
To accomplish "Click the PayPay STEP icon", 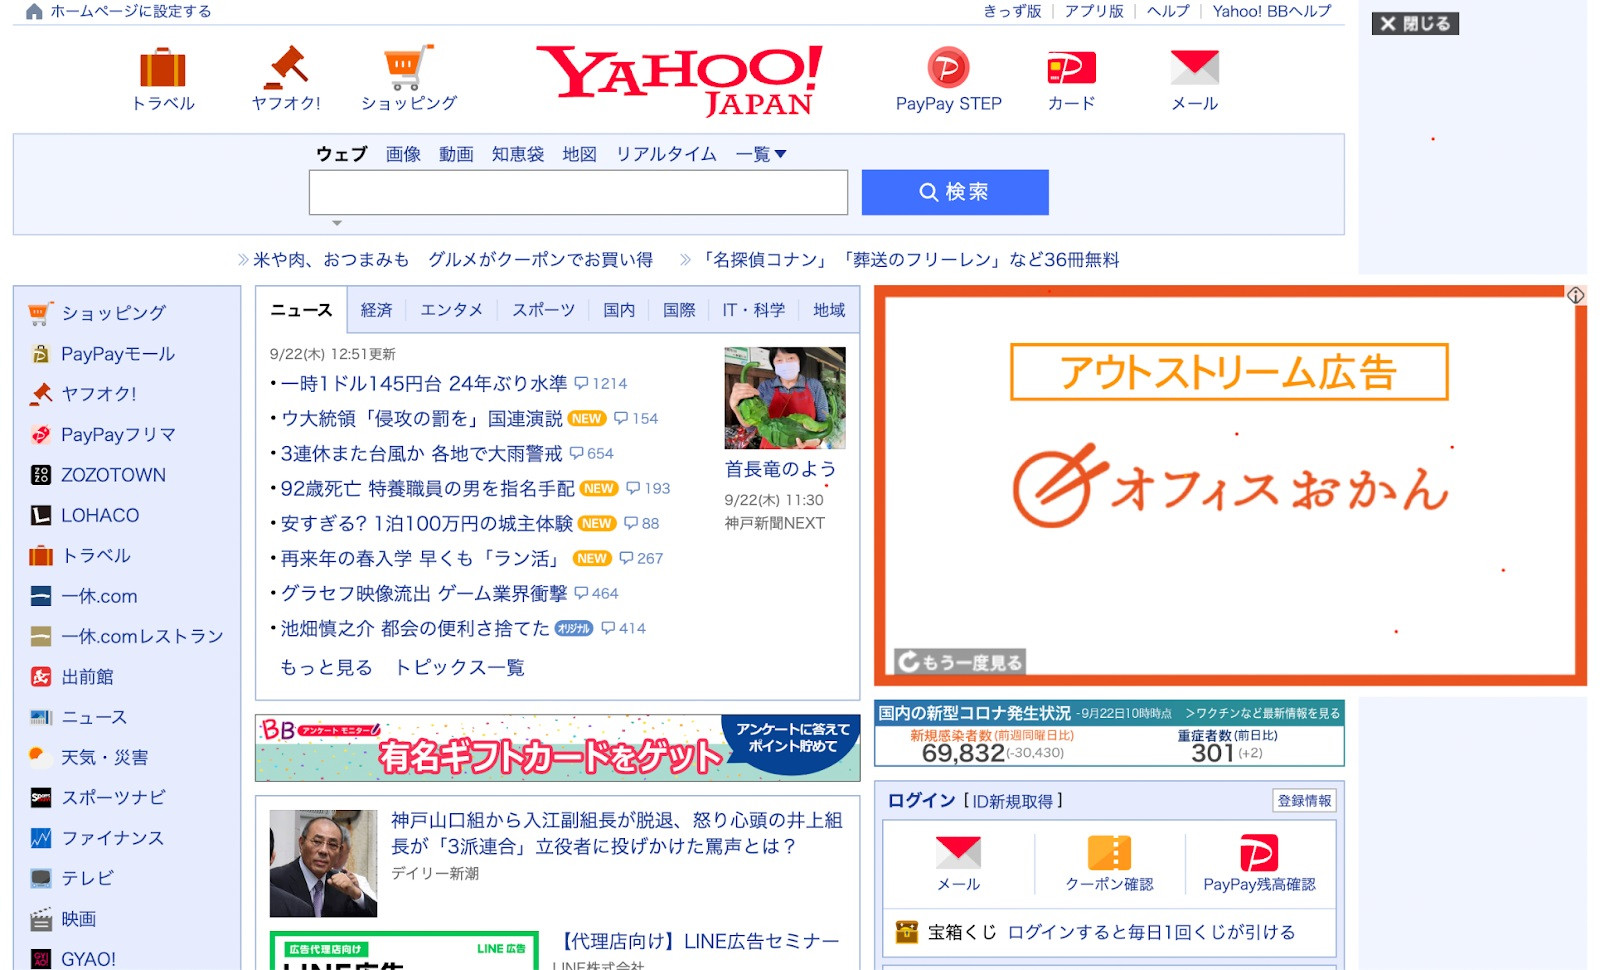I will click(x=948, y=68).
